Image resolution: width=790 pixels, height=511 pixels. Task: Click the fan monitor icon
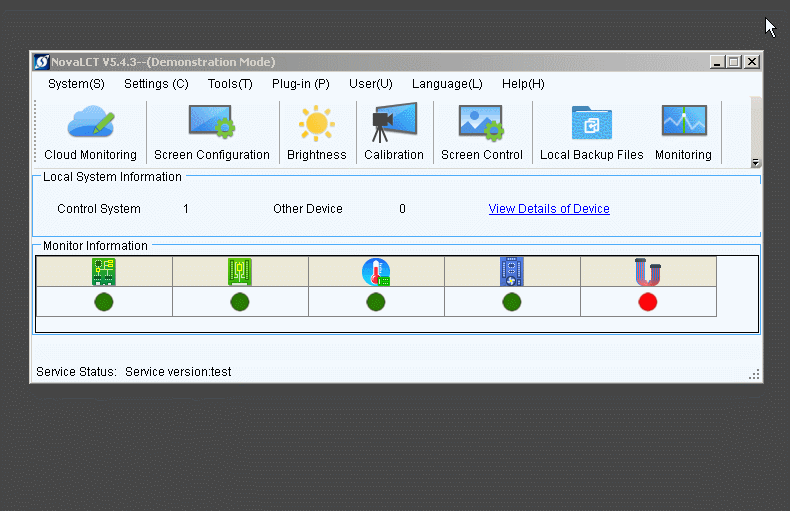click(512, 271)
